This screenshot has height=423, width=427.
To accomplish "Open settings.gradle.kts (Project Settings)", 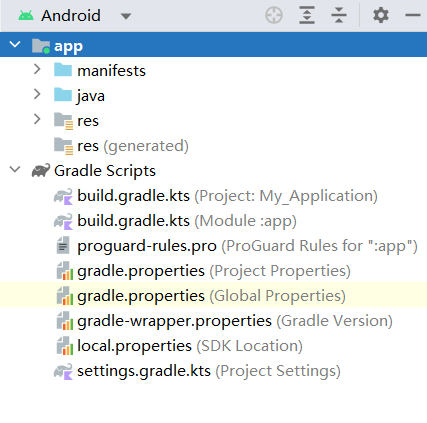I will point(209,371).
